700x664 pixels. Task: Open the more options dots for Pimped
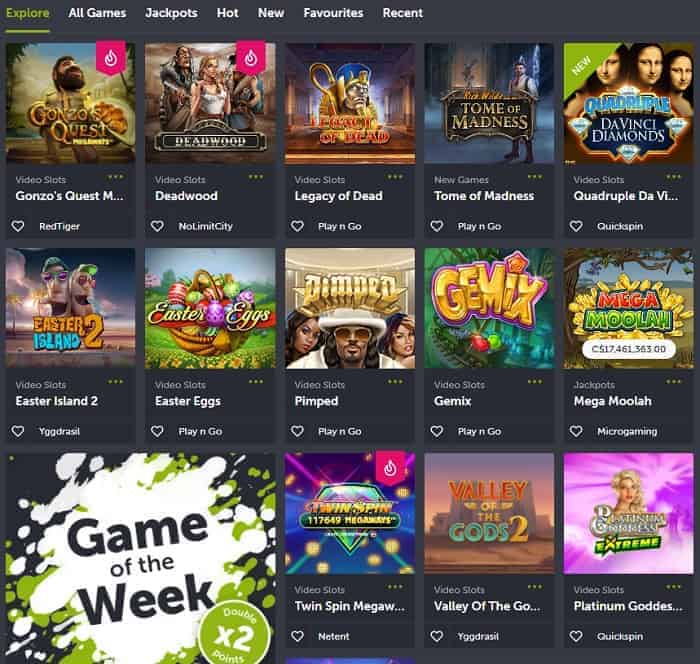tap(395, 382)
